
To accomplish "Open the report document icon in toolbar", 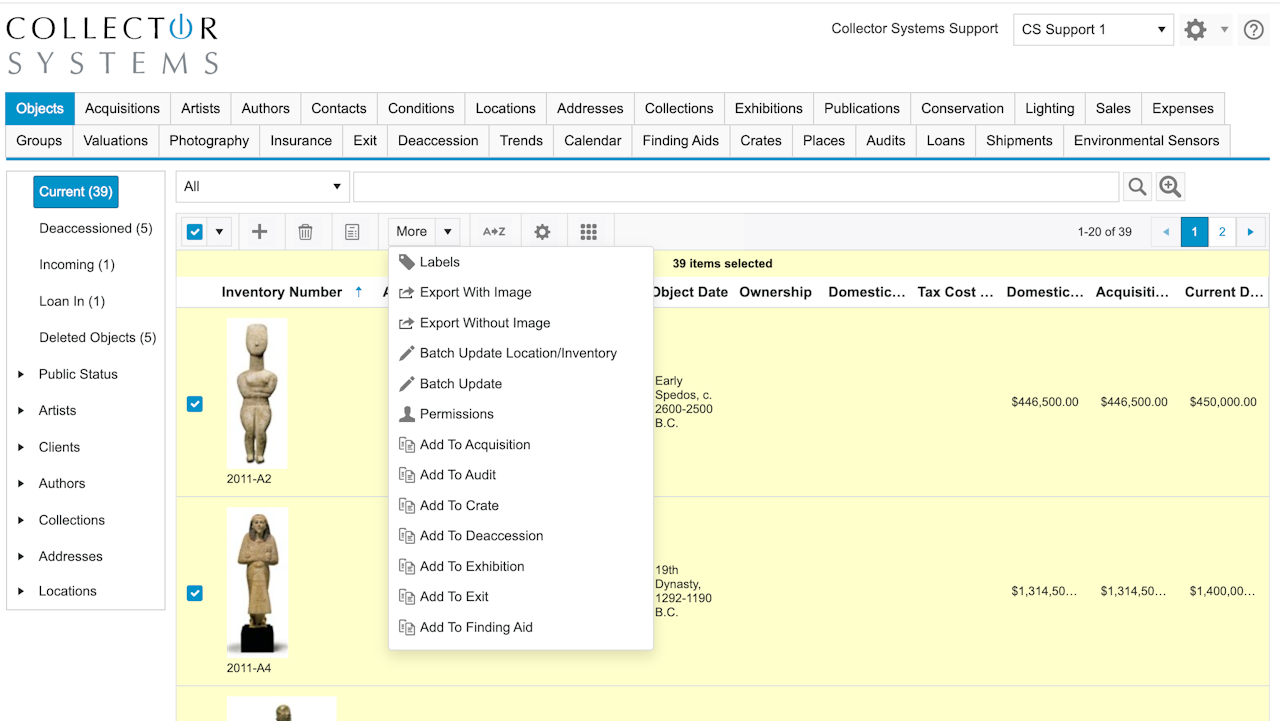I will coord(352,232).
